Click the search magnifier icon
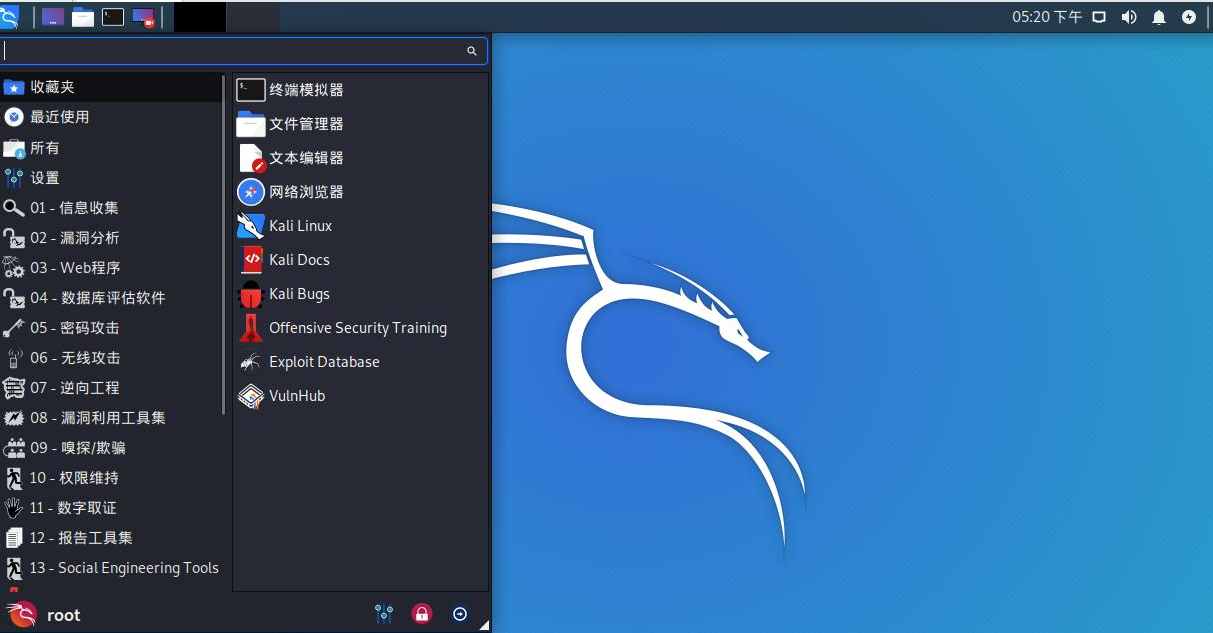 click(x=472, y=51)
